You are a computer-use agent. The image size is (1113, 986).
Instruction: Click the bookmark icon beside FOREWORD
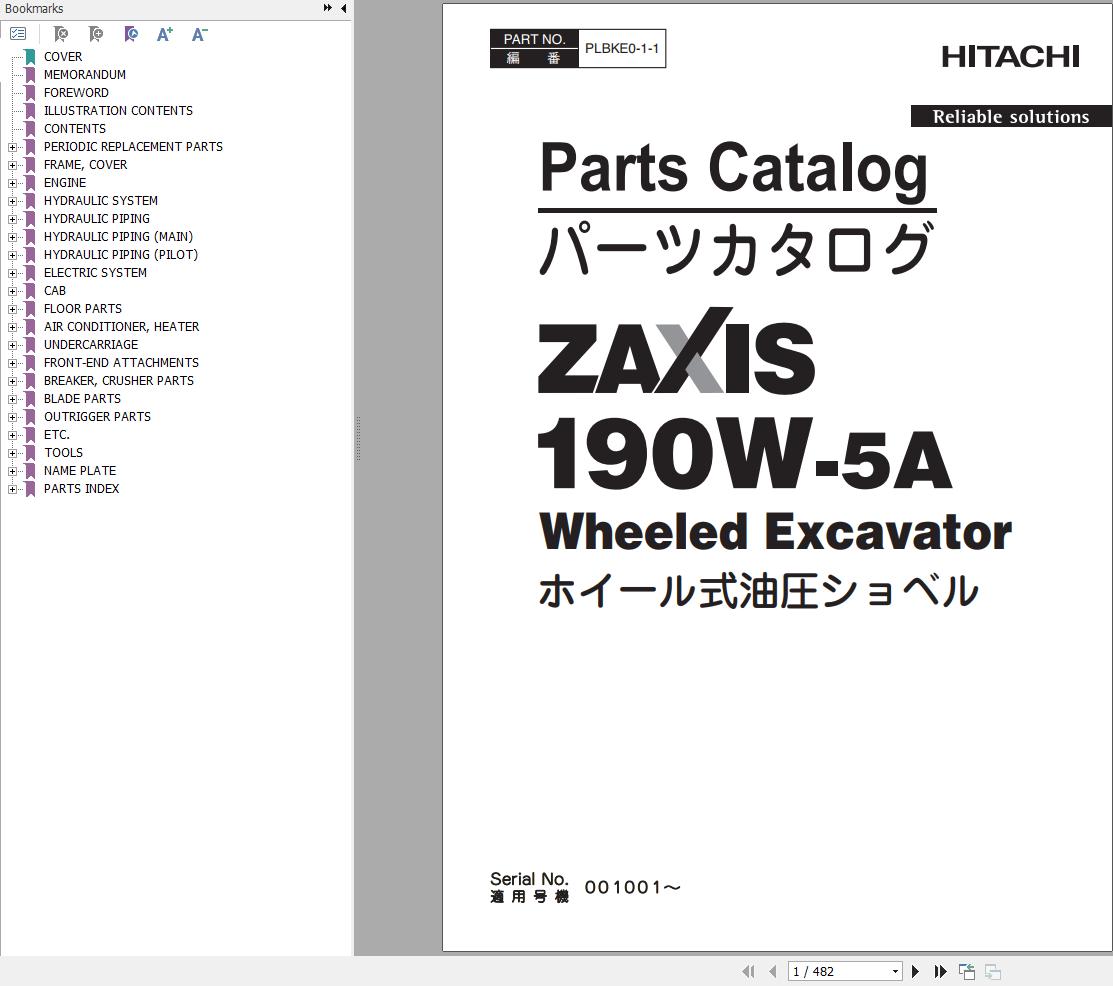point(30,93)
